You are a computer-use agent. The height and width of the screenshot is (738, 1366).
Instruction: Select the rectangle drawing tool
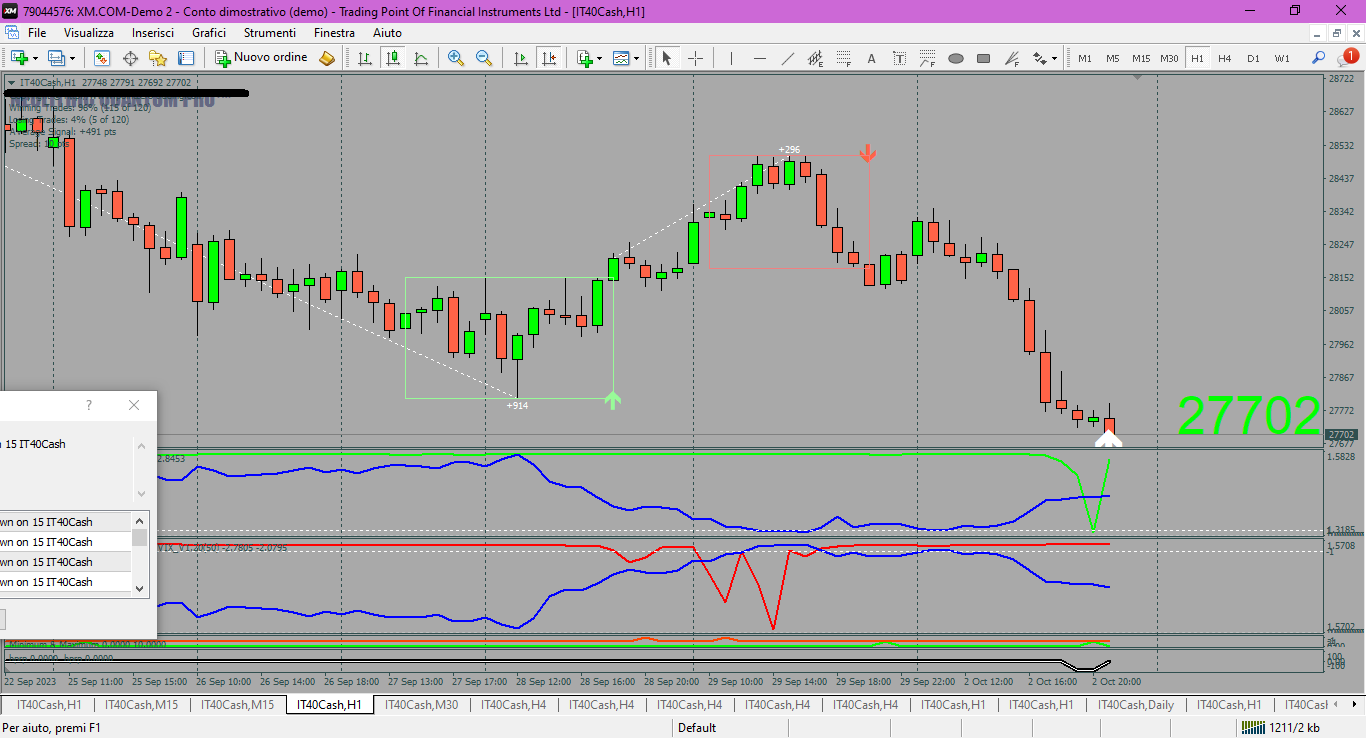tap(983, 58)
